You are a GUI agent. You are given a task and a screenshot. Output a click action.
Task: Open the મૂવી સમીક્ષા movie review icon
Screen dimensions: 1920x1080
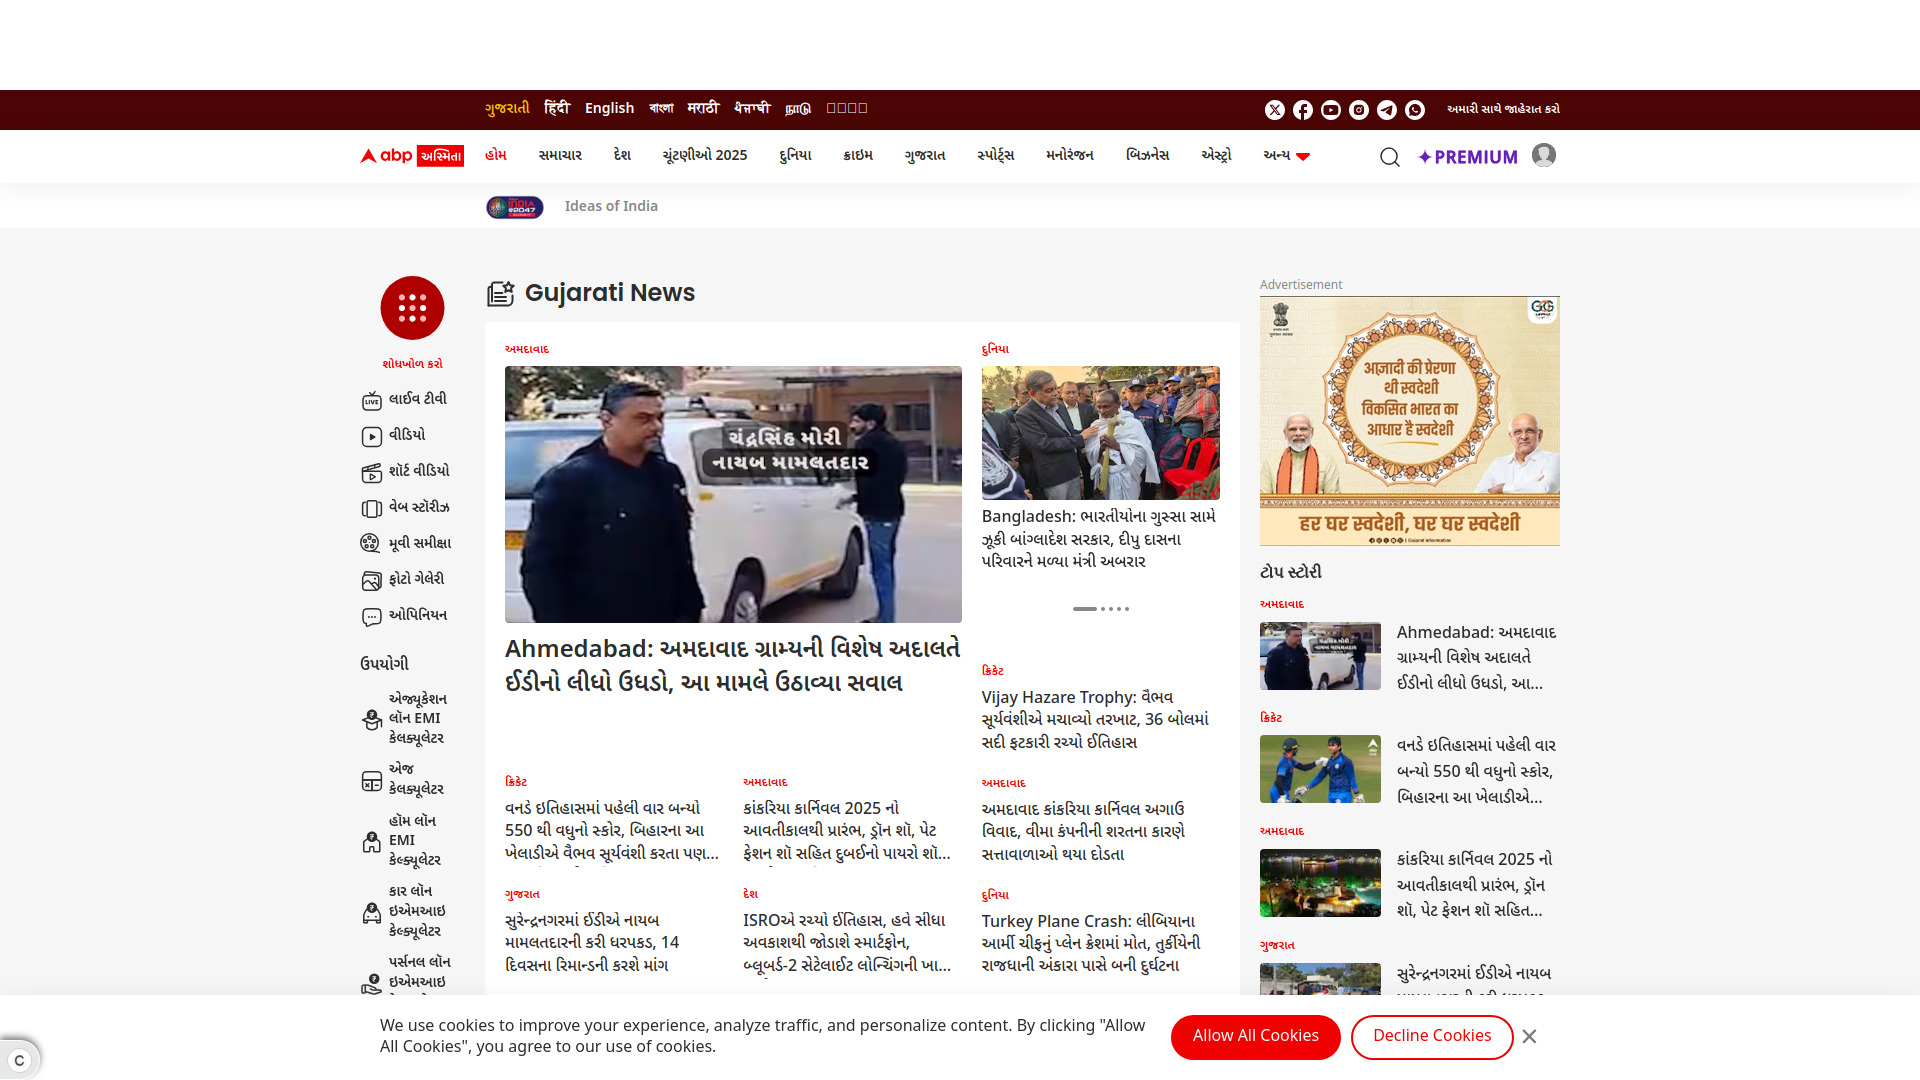coord(372,543)
